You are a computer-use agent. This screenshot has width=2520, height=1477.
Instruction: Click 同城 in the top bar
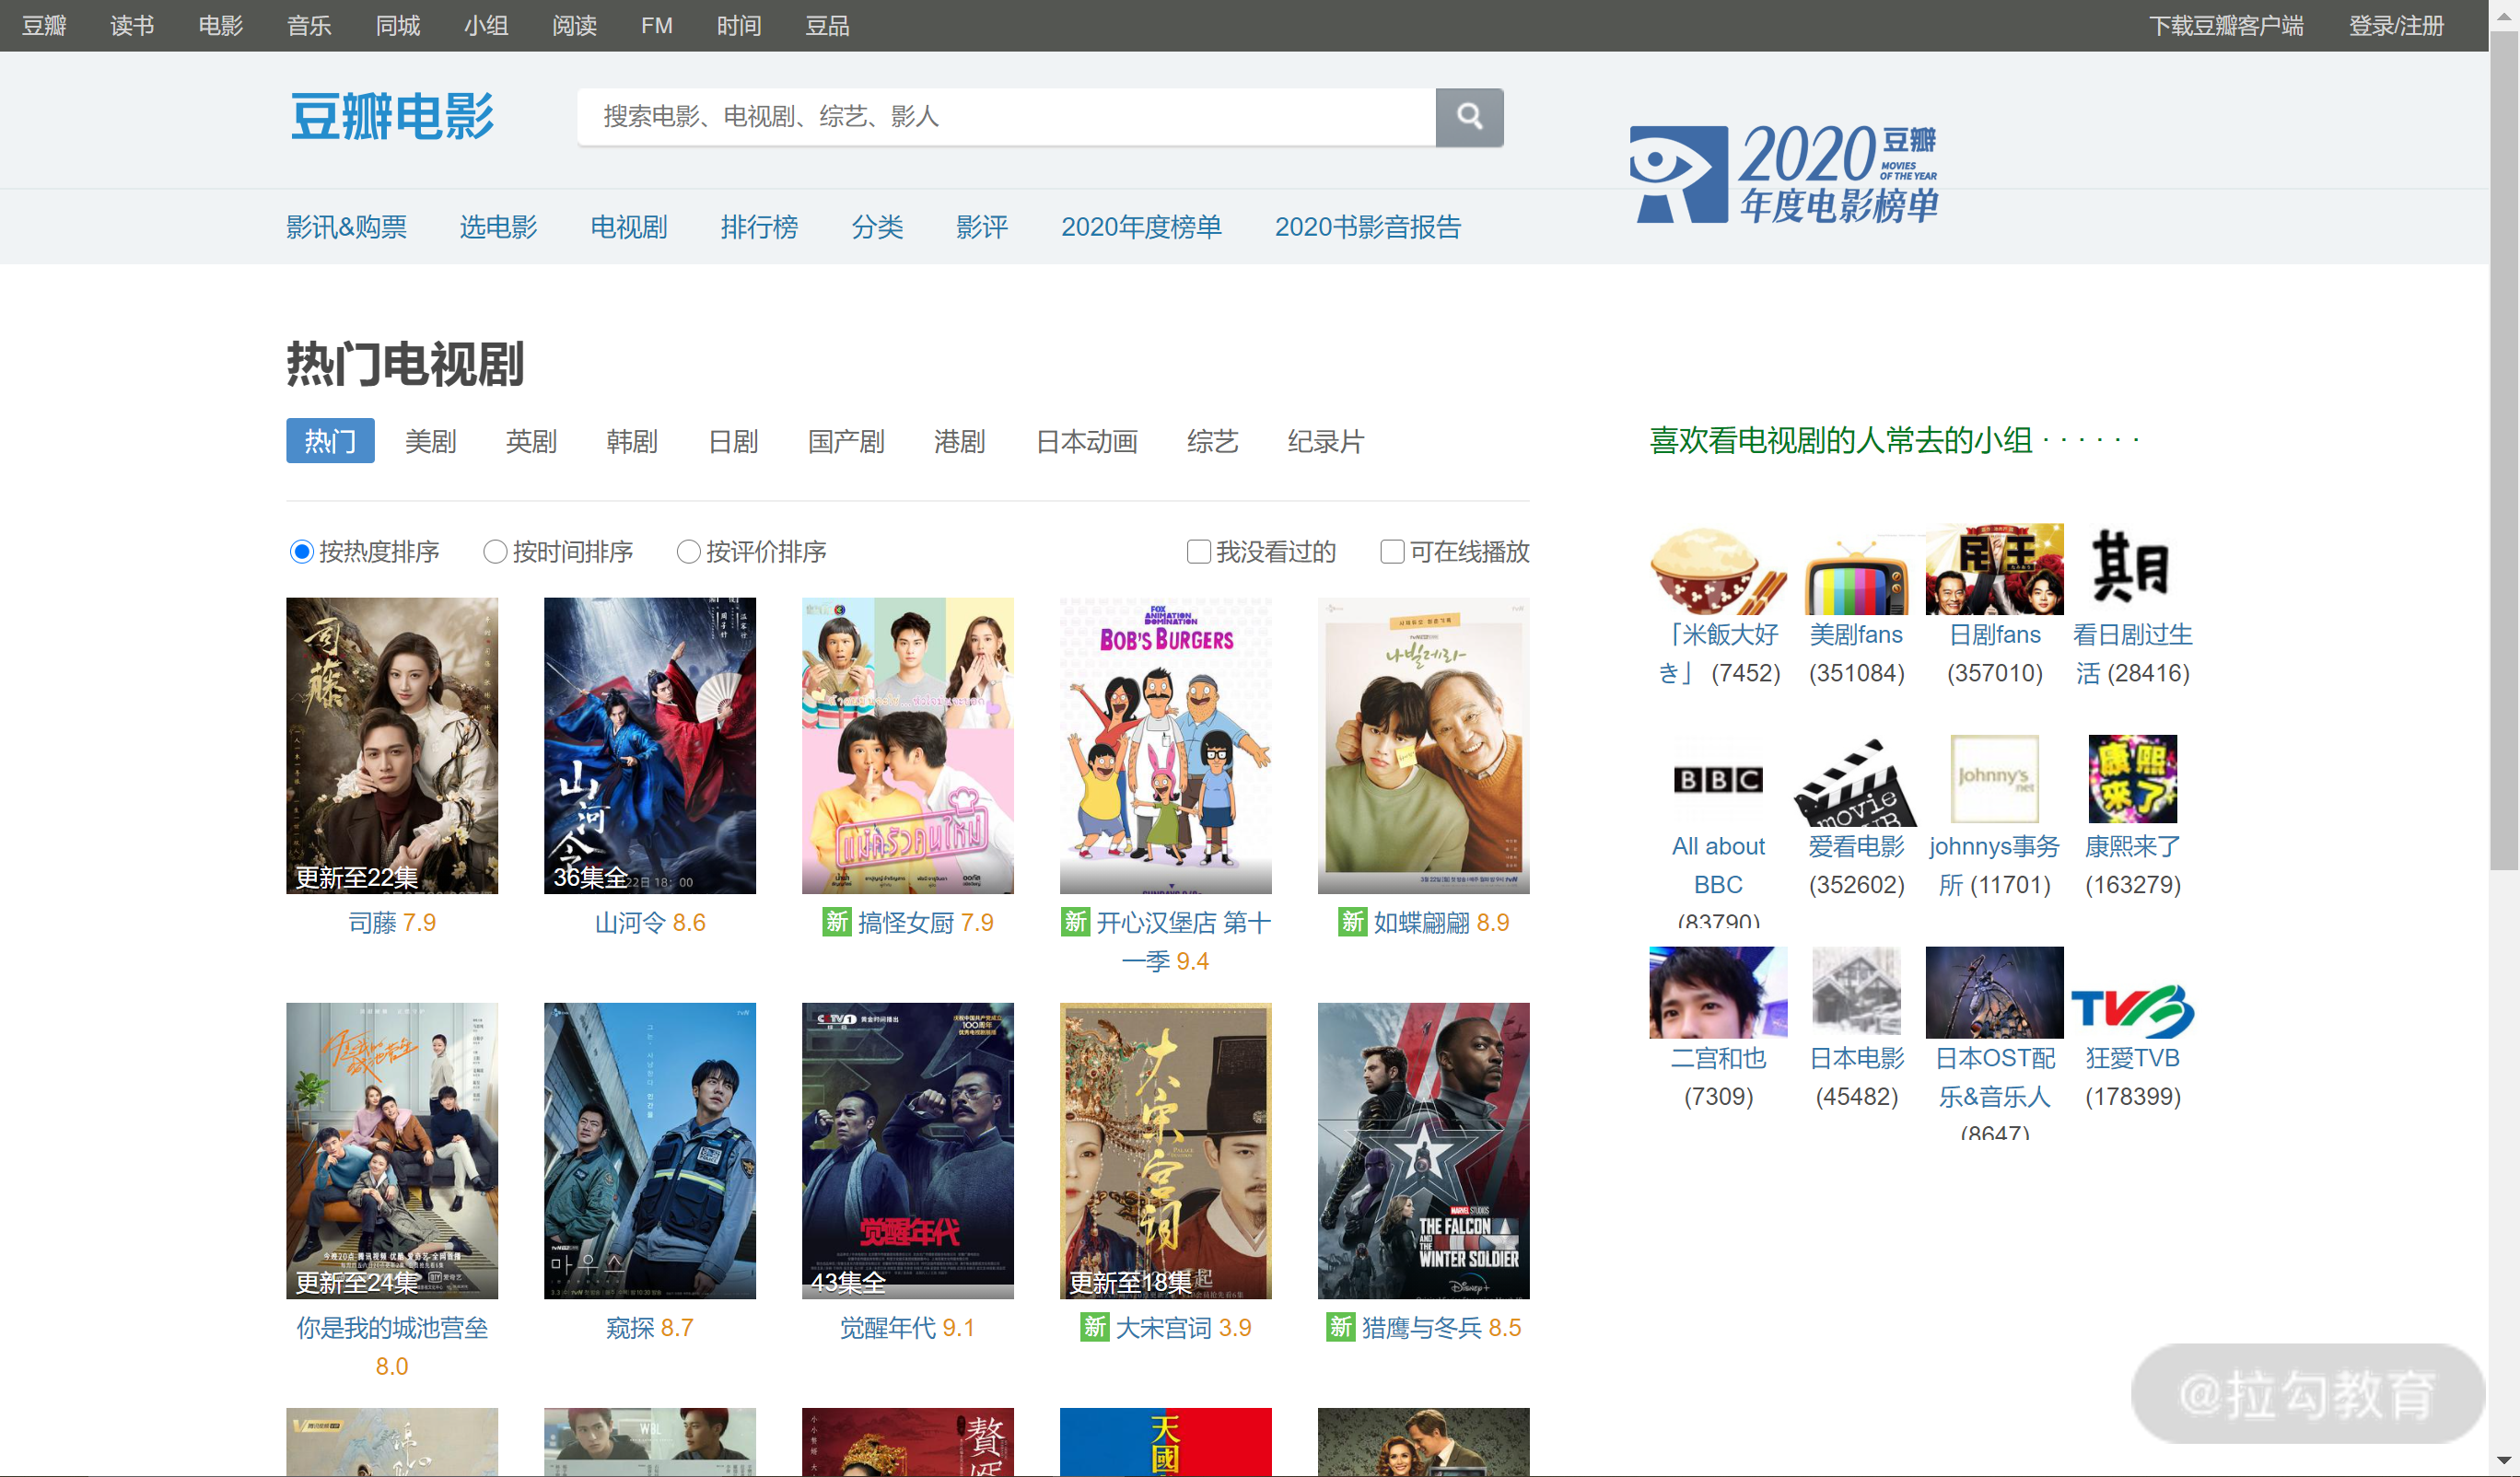tap(398, 26)
